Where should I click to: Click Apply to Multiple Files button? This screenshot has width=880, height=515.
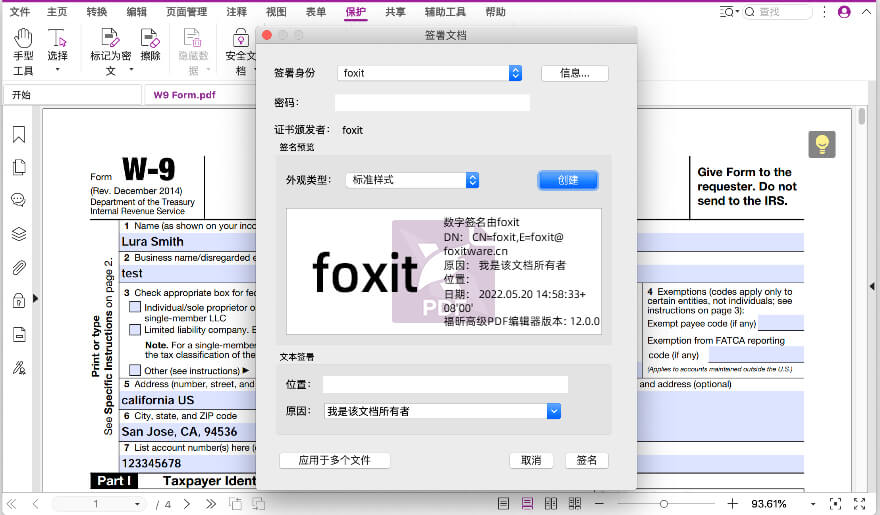(334, 461)
